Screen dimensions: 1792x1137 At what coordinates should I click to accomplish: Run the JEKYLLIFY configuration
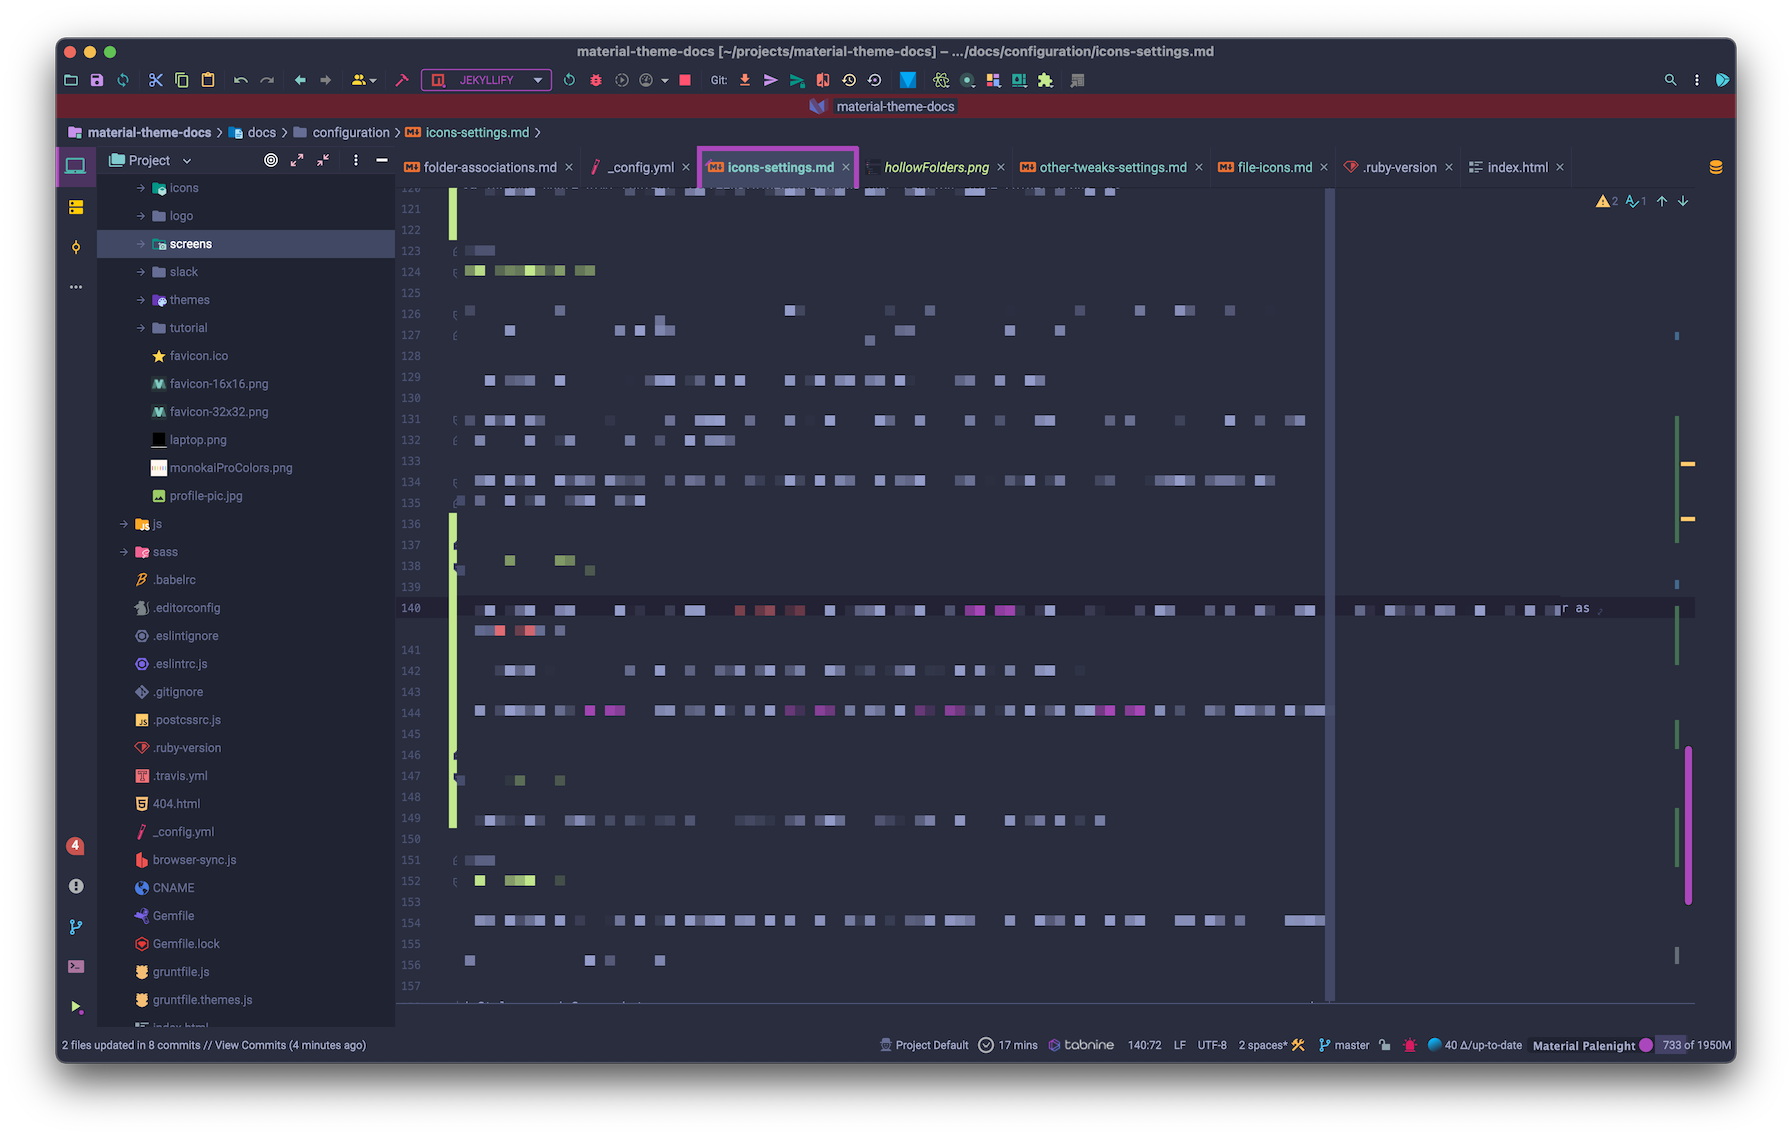tap(569, 80)
